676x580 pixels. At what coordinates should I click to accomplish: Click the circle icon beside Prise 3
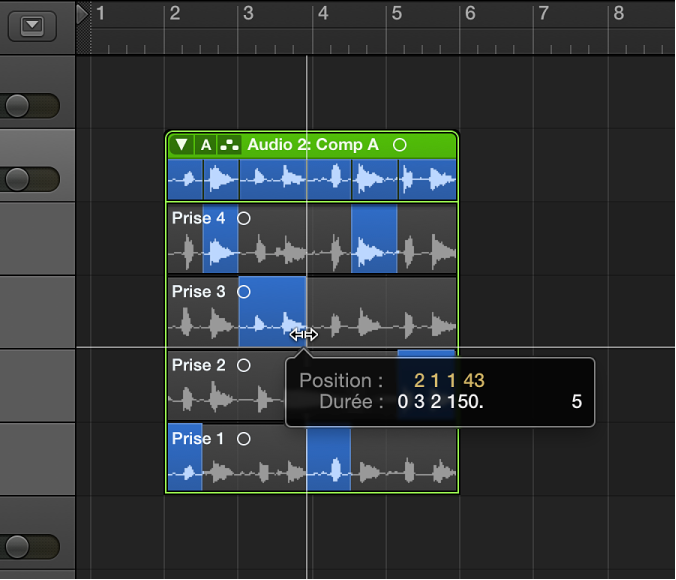click(x=244, y=292)
